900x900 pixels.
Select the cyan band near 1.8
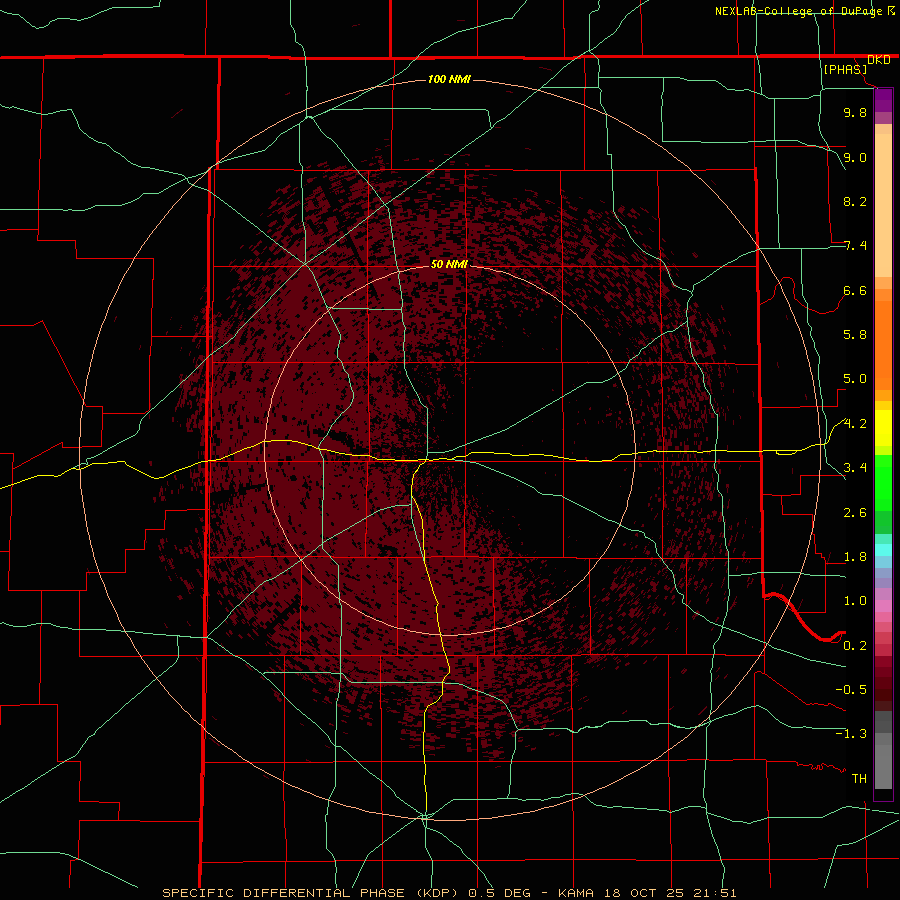click(x=883, y=550)
